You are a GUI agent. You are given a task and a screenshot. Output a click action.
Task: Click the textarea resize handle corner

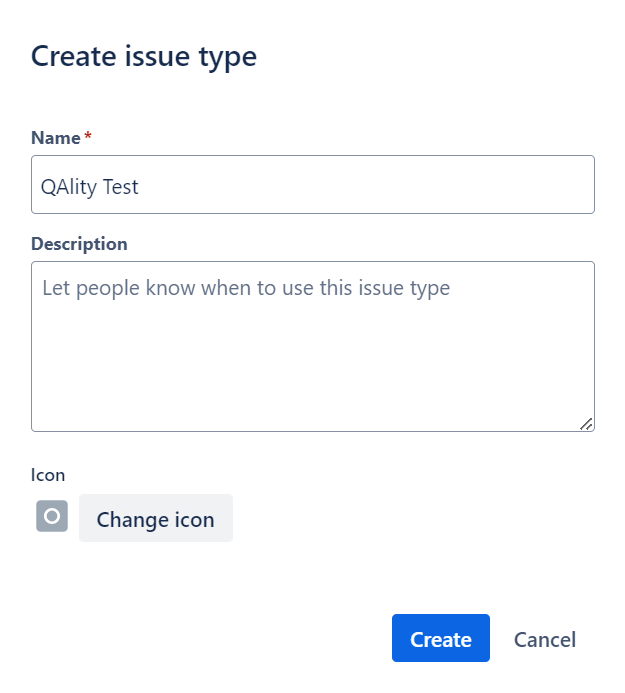click(x=587, y=424)
